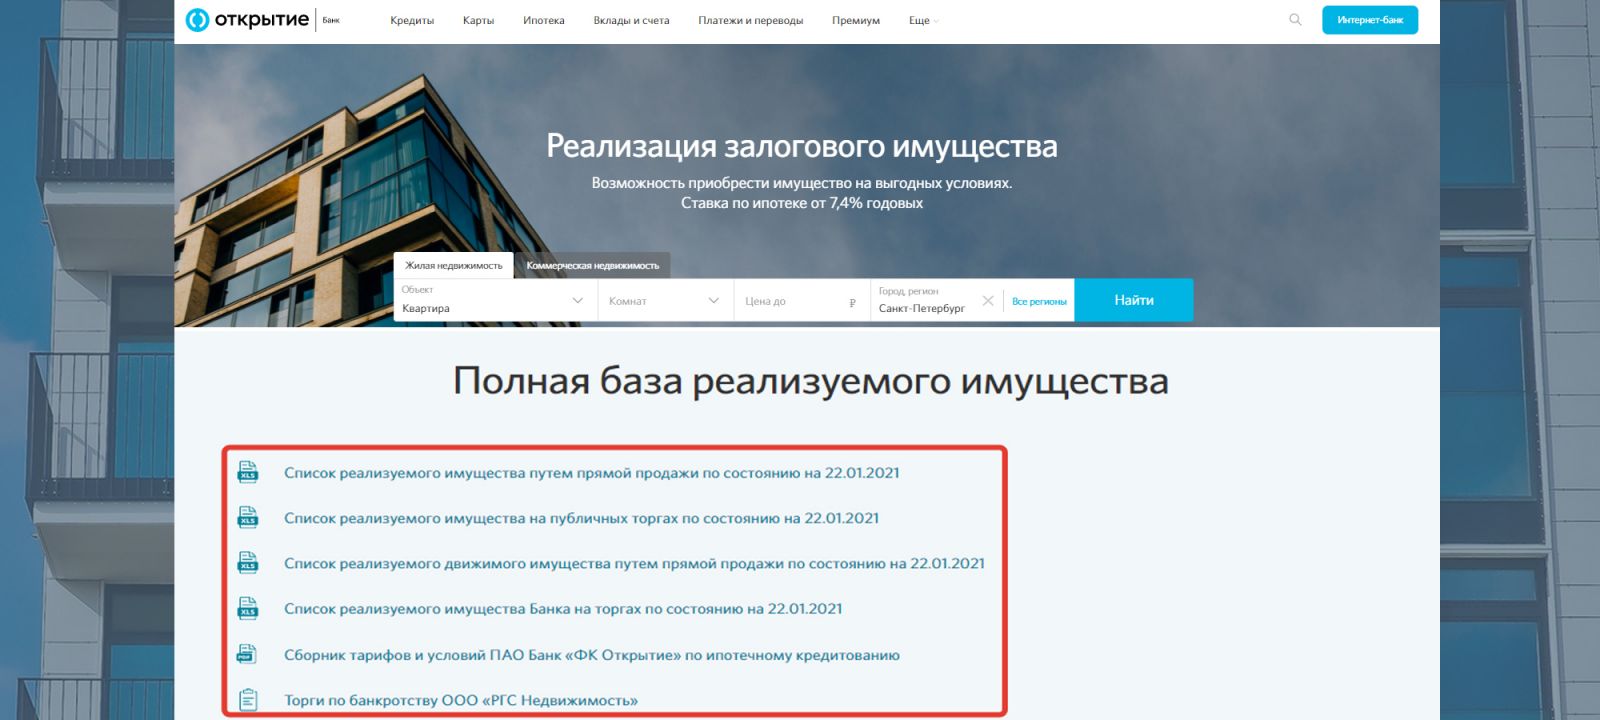1600x720 pixels.
Task: Expand the Еще menu in header
Action: click(923, 21)
